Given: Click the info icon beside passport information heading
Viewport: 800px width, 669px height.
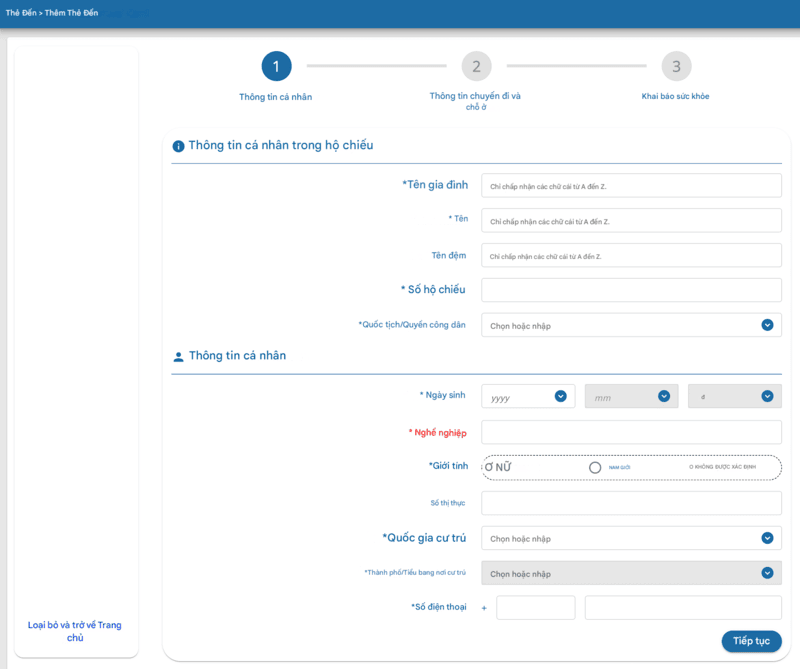Looking at the screenshot, I should click(178, 146).
